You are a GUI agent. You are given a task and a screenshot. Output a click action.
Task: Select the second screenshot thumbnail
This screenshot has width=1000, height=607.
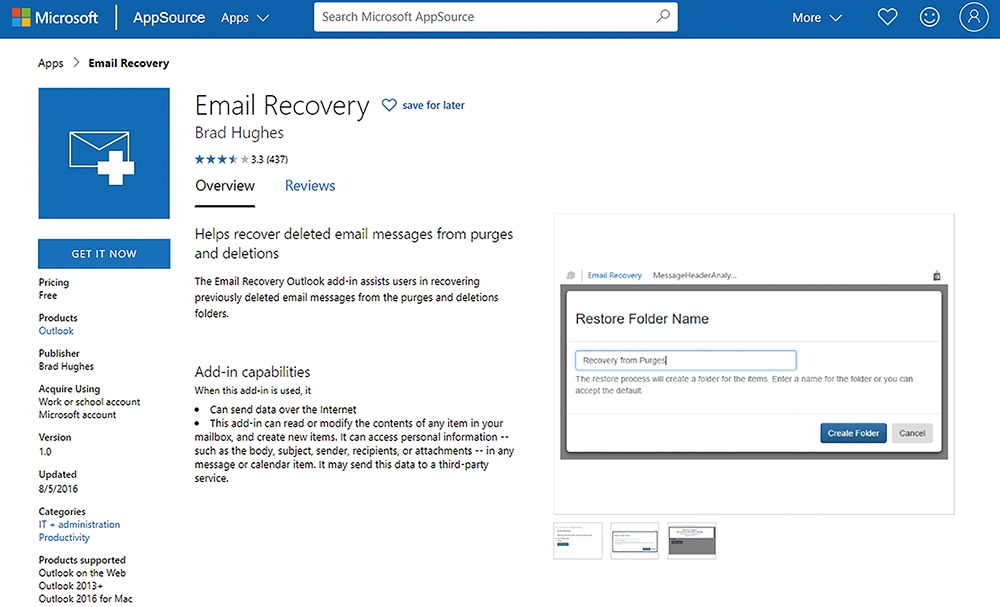coord(635,541)
